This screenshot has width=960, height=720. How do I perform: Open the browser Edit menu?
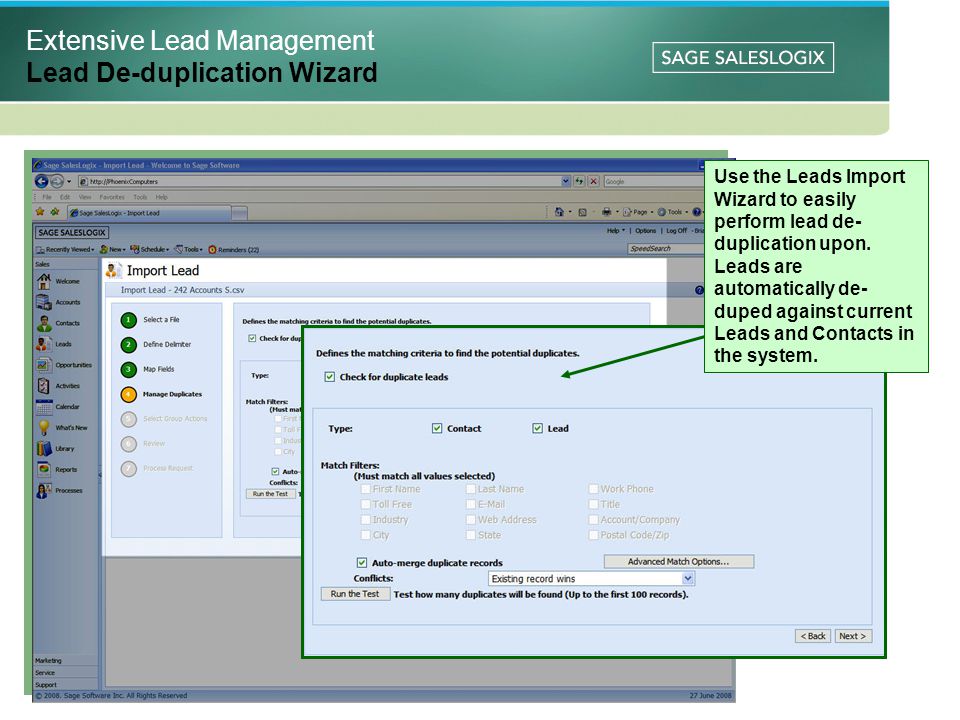coord(65,197)
